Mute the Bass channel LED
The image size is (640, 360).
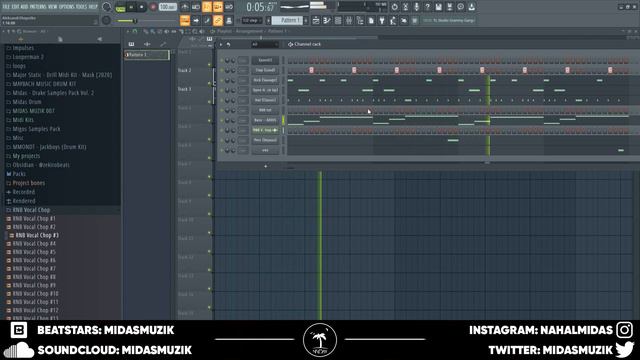coord(222,120)
